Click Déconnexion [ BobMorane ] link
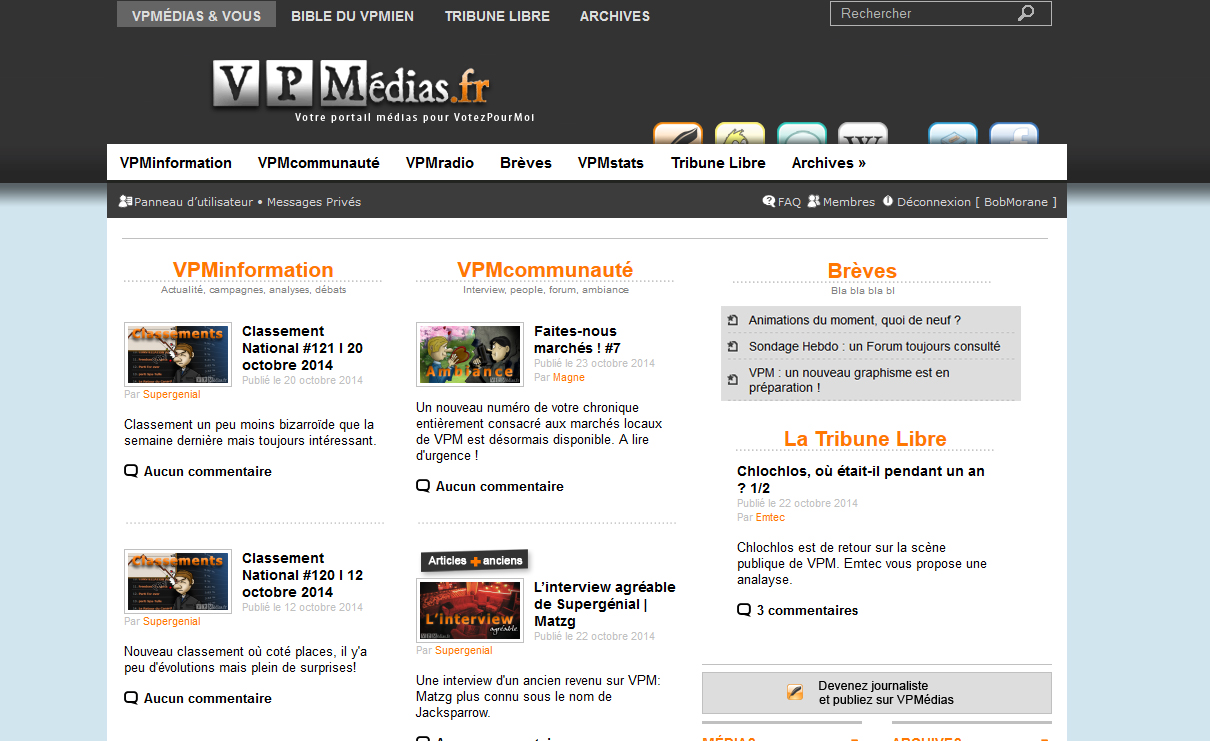 pos(976,202)
